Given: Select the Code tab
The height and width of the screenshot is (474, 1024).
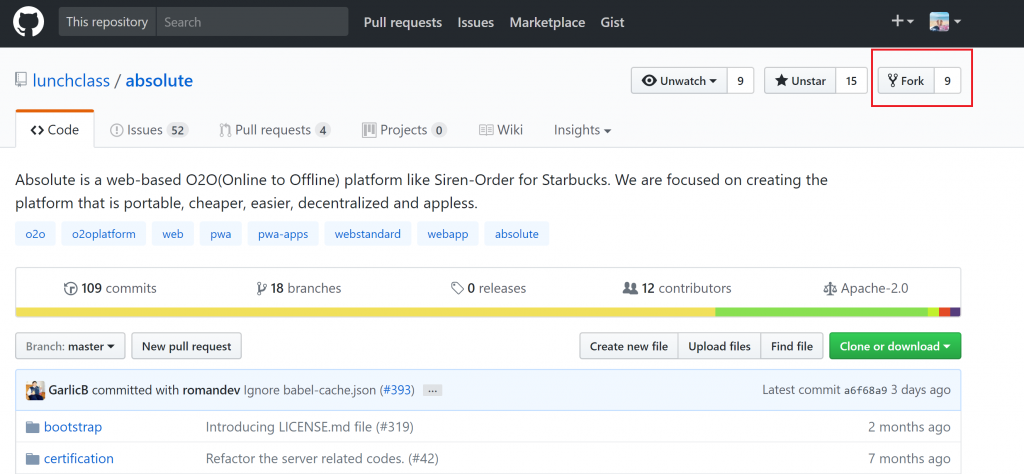Looking at the screenshot, I should pyautogui.click(x=55, y=130).
